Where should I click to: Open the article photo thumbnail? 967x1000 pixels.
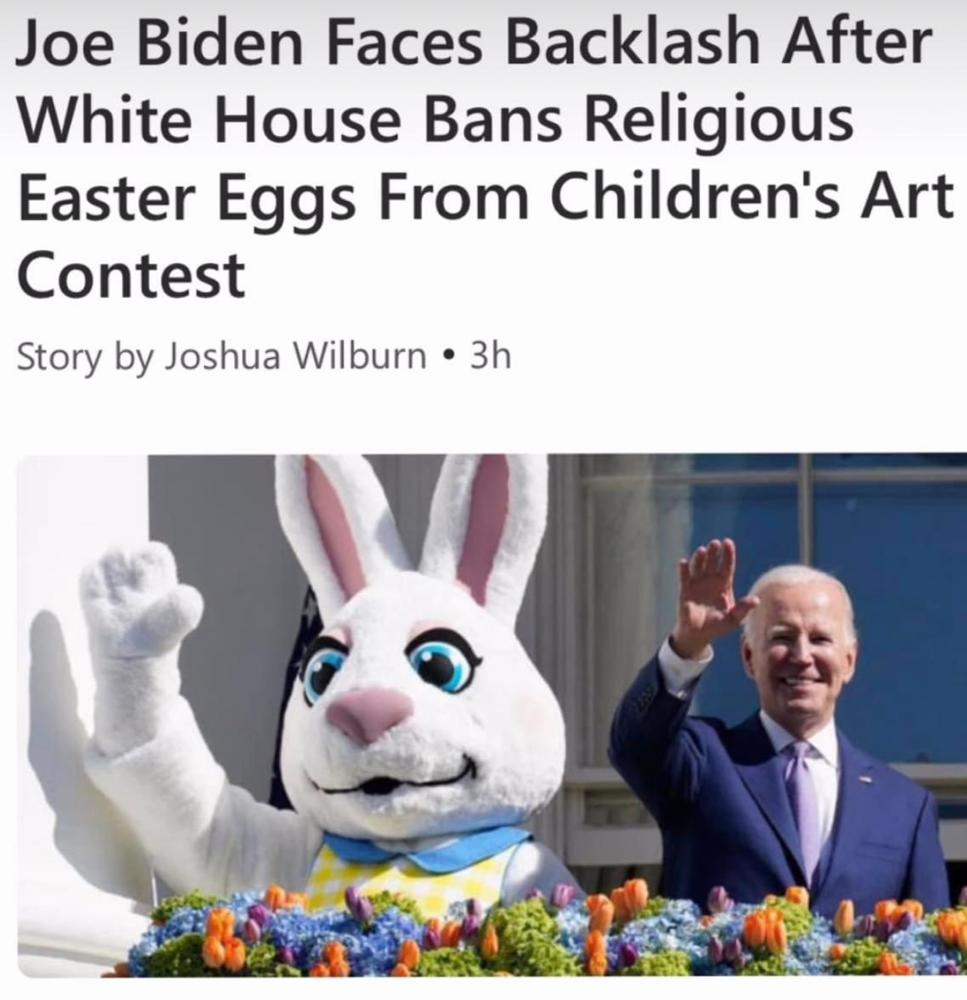(x=491, y=716)
